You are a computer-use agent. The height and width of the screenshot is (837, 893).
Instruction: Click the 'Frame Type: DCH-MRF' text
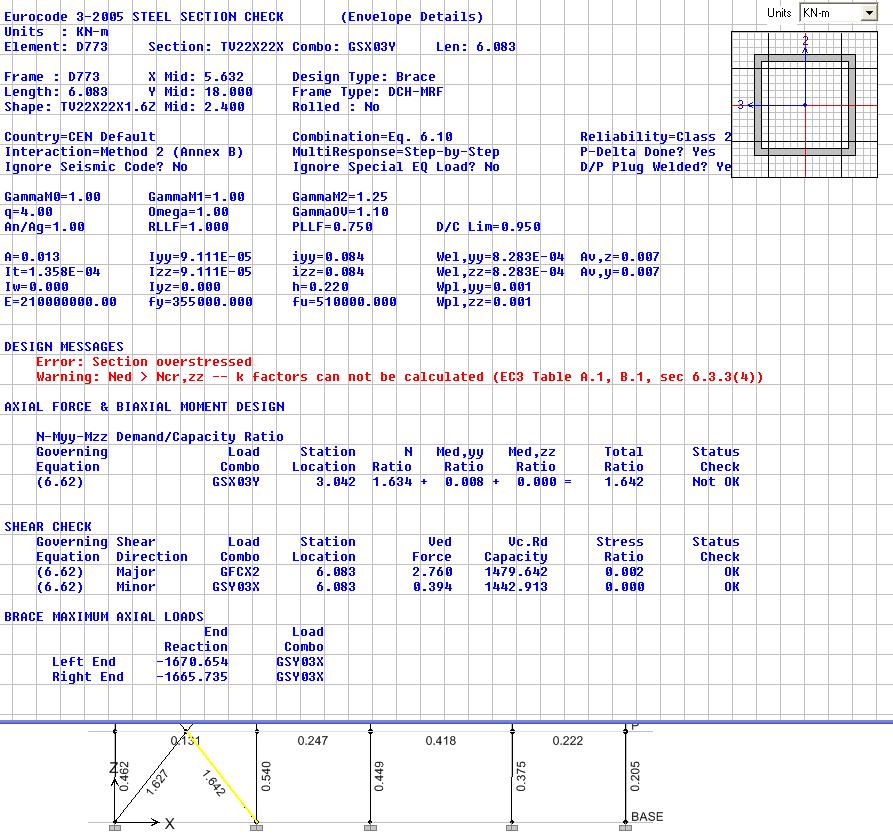pyautogui.click(x=367, y=92)
